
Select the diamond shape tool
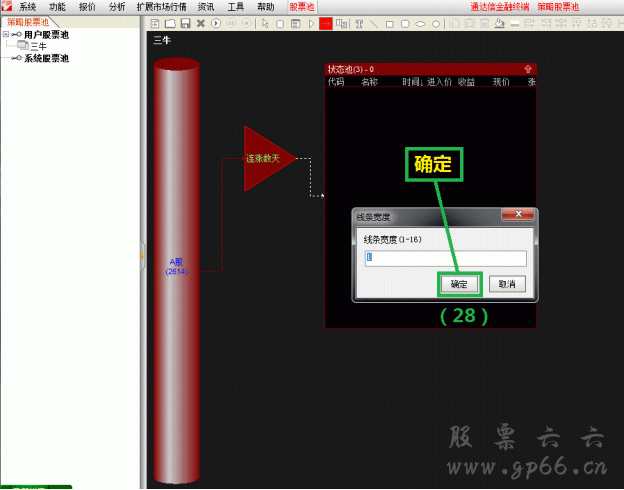436,23
